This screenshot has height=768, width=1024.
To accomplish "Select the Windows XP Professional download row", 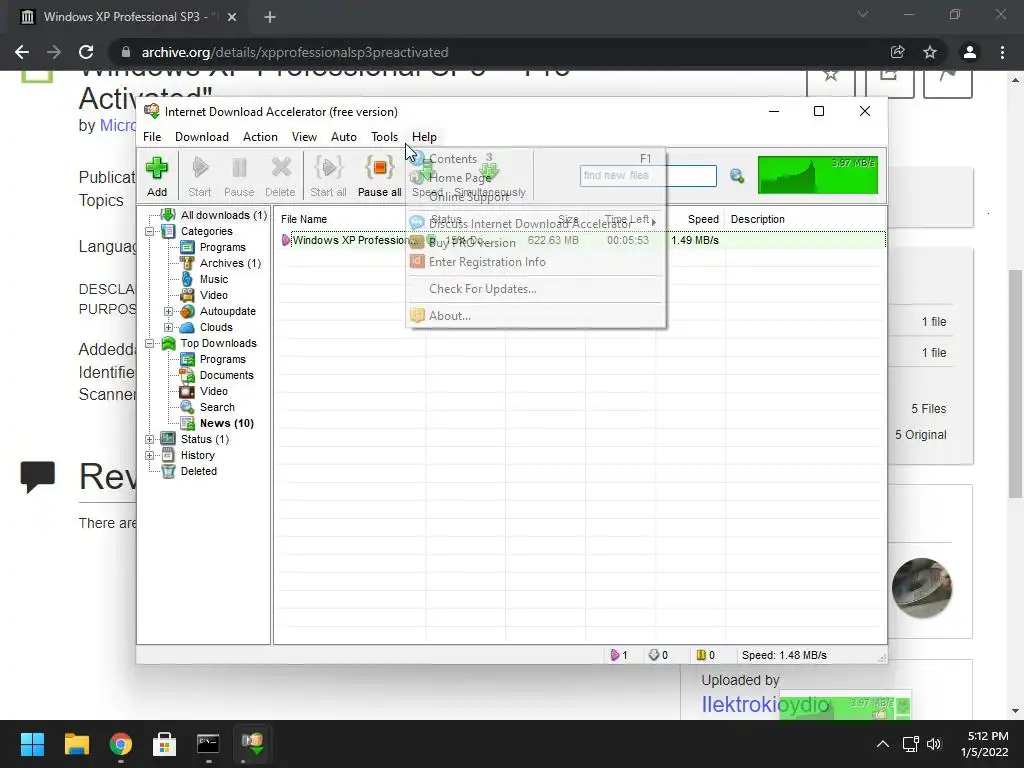I will 581,240.
